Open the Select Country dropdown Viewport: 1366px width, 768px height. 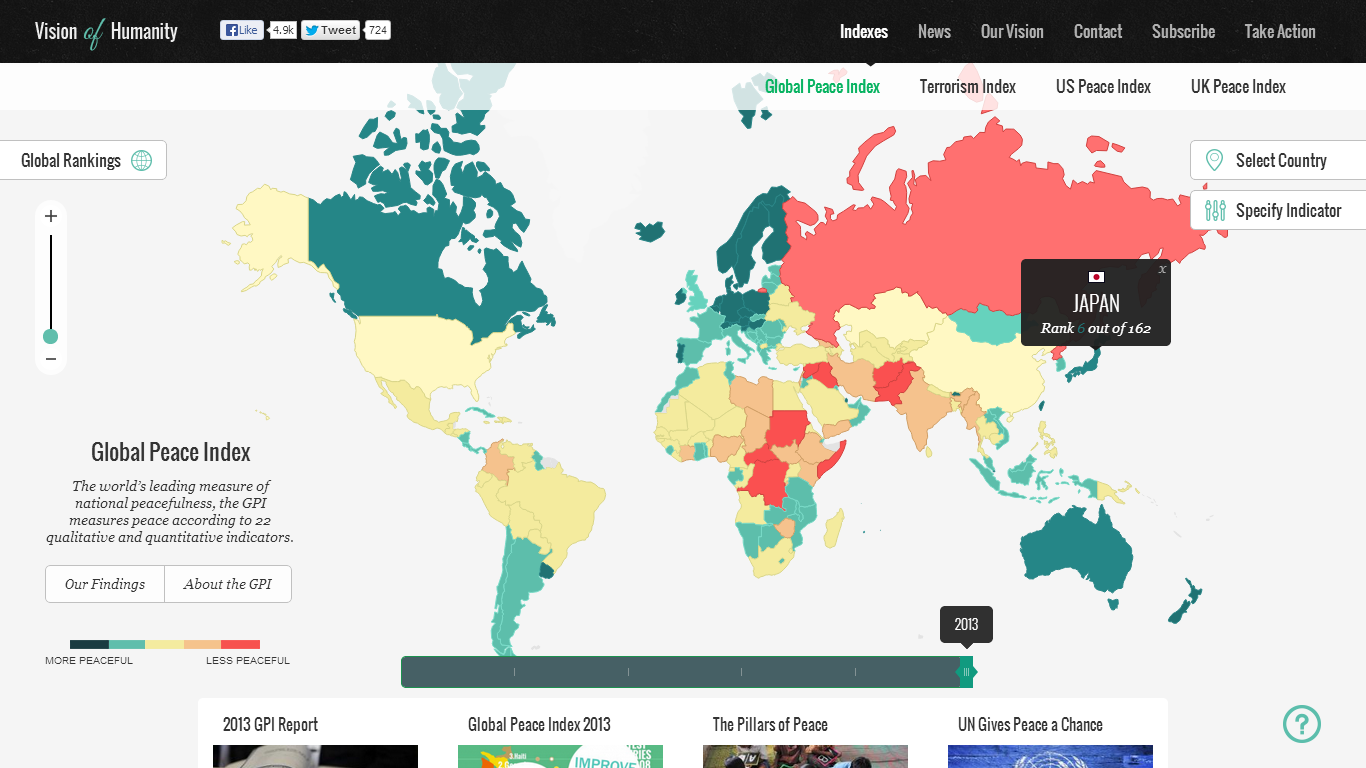point(1278,160)
